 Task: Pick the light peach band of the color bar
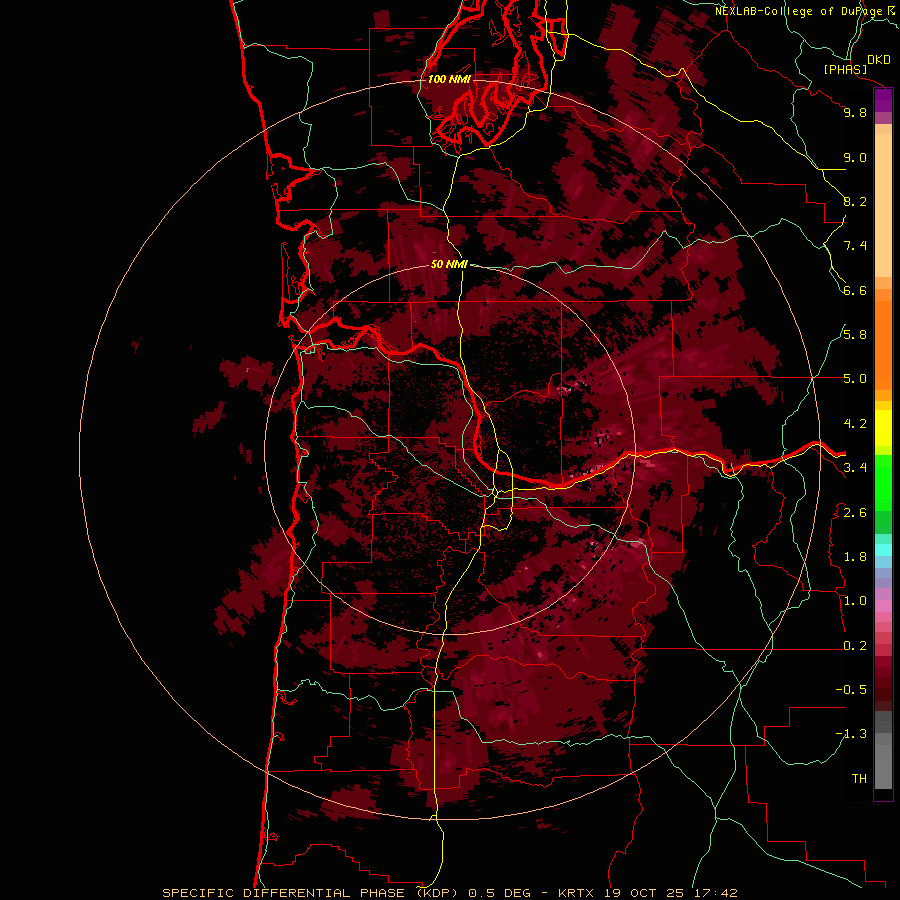click(883, 205)
